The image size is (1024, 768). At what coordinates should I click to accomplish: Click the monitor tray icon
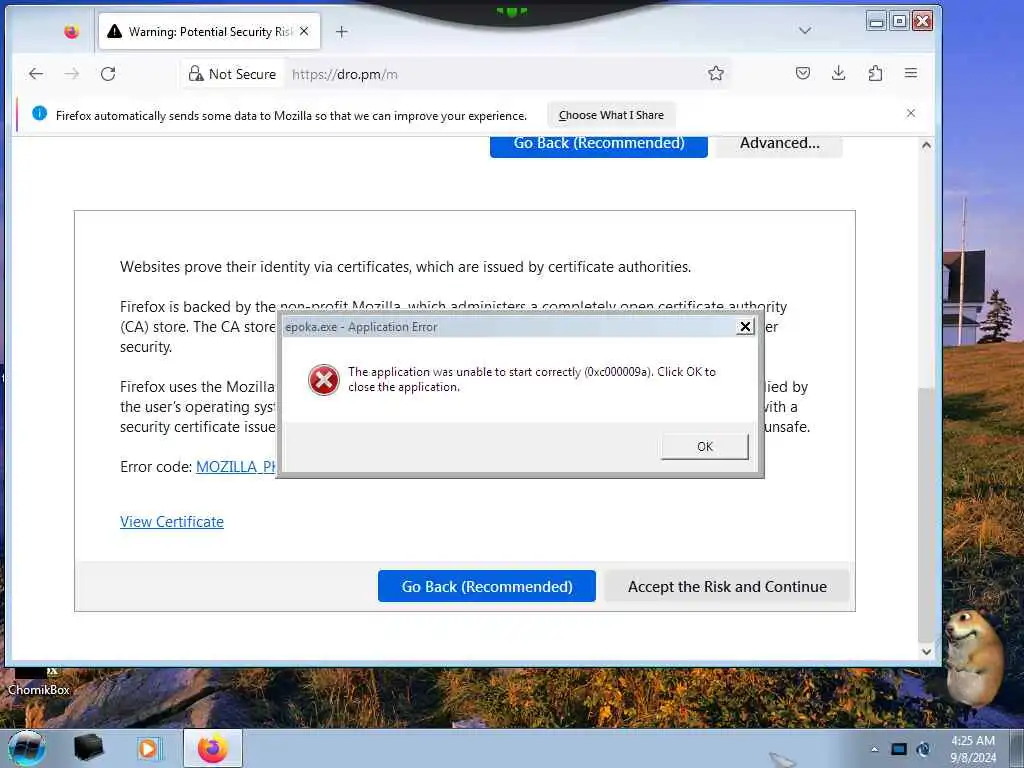coord(899,749)
